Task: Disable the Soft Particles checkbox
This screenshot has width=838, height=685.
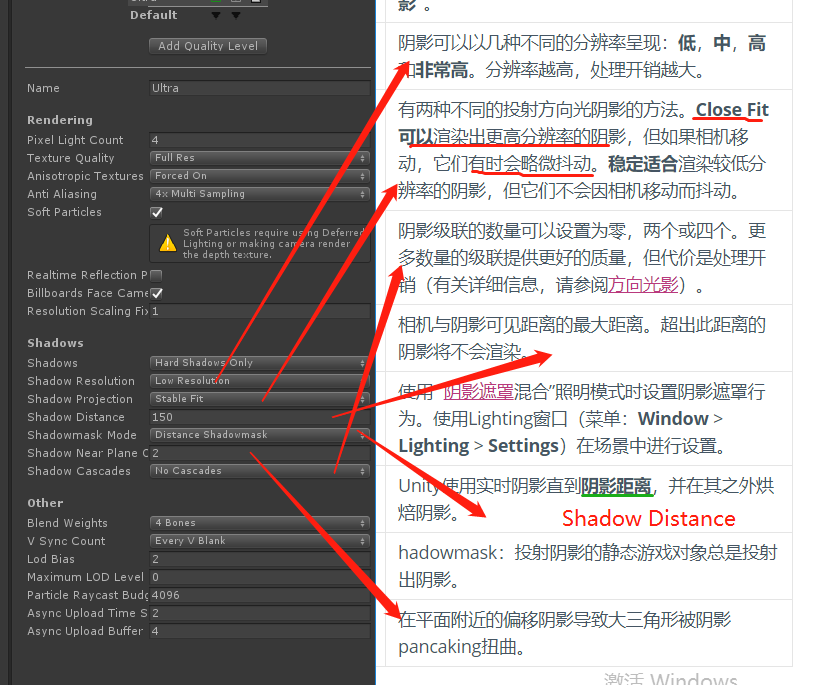Action: (x=156, y=211)
